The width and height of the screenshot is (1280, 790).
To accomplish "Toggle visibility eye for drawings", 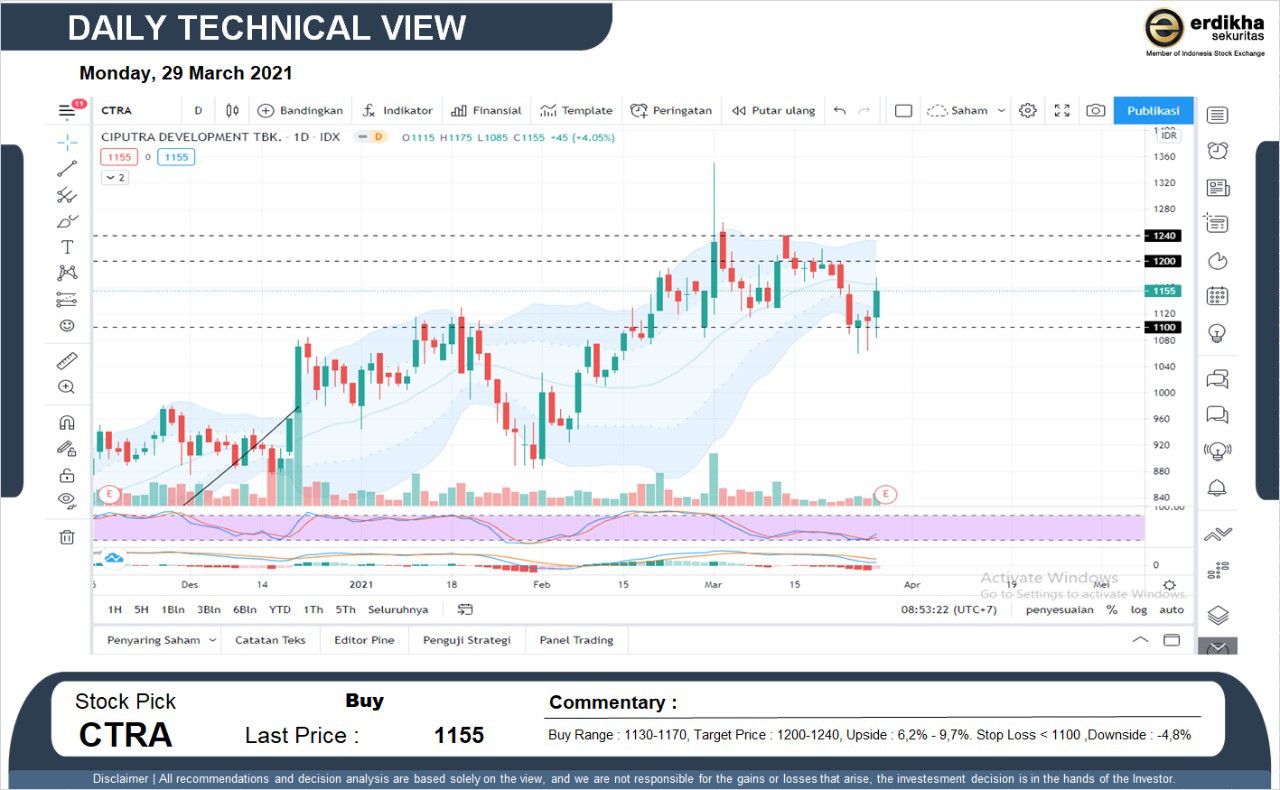I will point(67,500).
